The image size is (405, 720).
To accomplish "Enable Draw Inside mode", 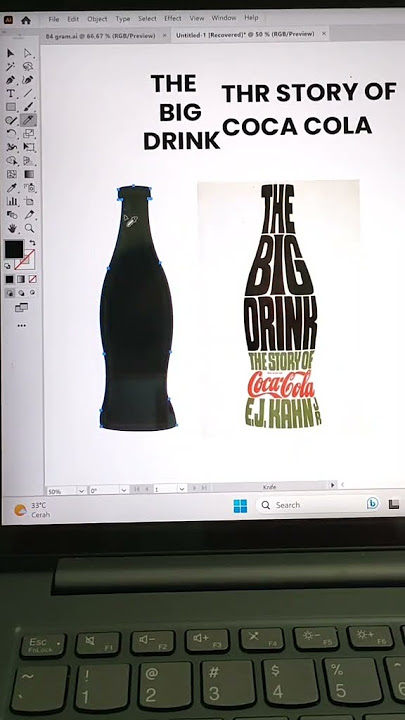I will click(x=33, y=292).
